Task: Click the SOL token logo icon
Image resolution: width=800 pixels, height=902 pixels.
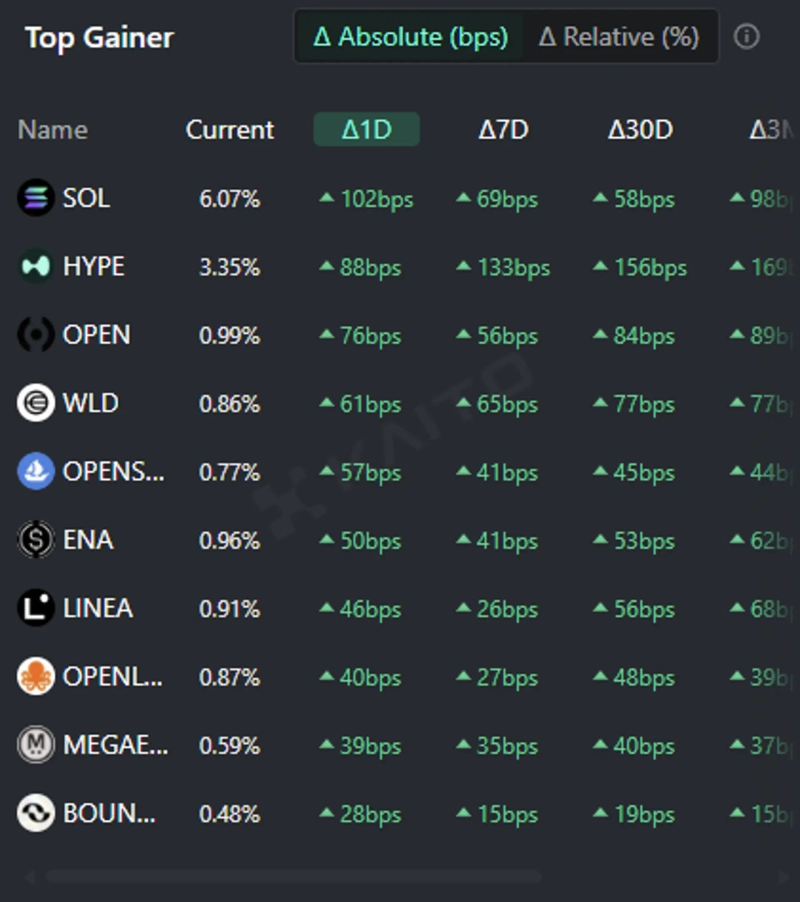Action: point(36,198)
